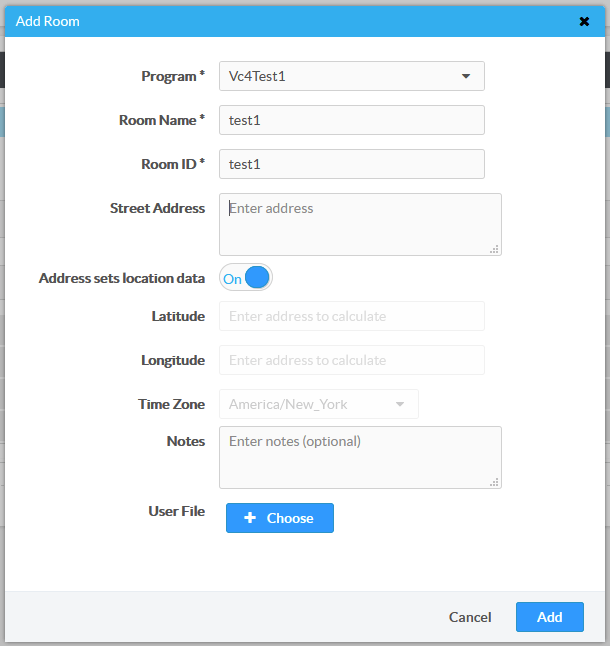
Task: Click the Program dropdown arrow
Action: [x=466, y=76]
